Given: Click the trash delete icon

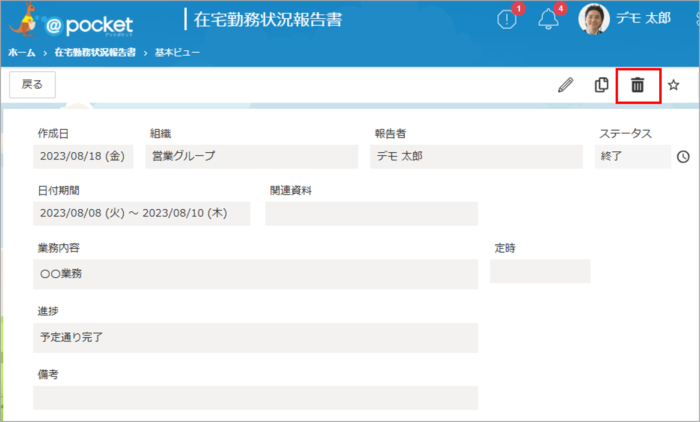Looking at the screenshot, I should click(x=637, y=85).
